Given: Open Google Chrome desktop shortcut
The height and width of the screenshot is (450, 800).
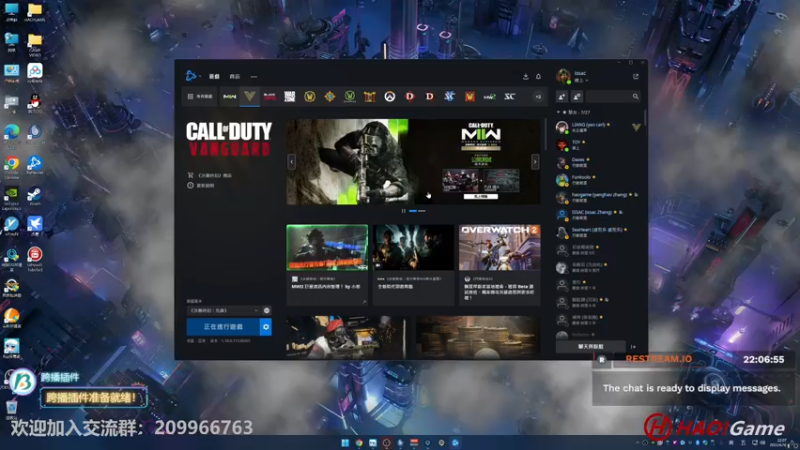Looking at the screenshot, I should [11, 167].
